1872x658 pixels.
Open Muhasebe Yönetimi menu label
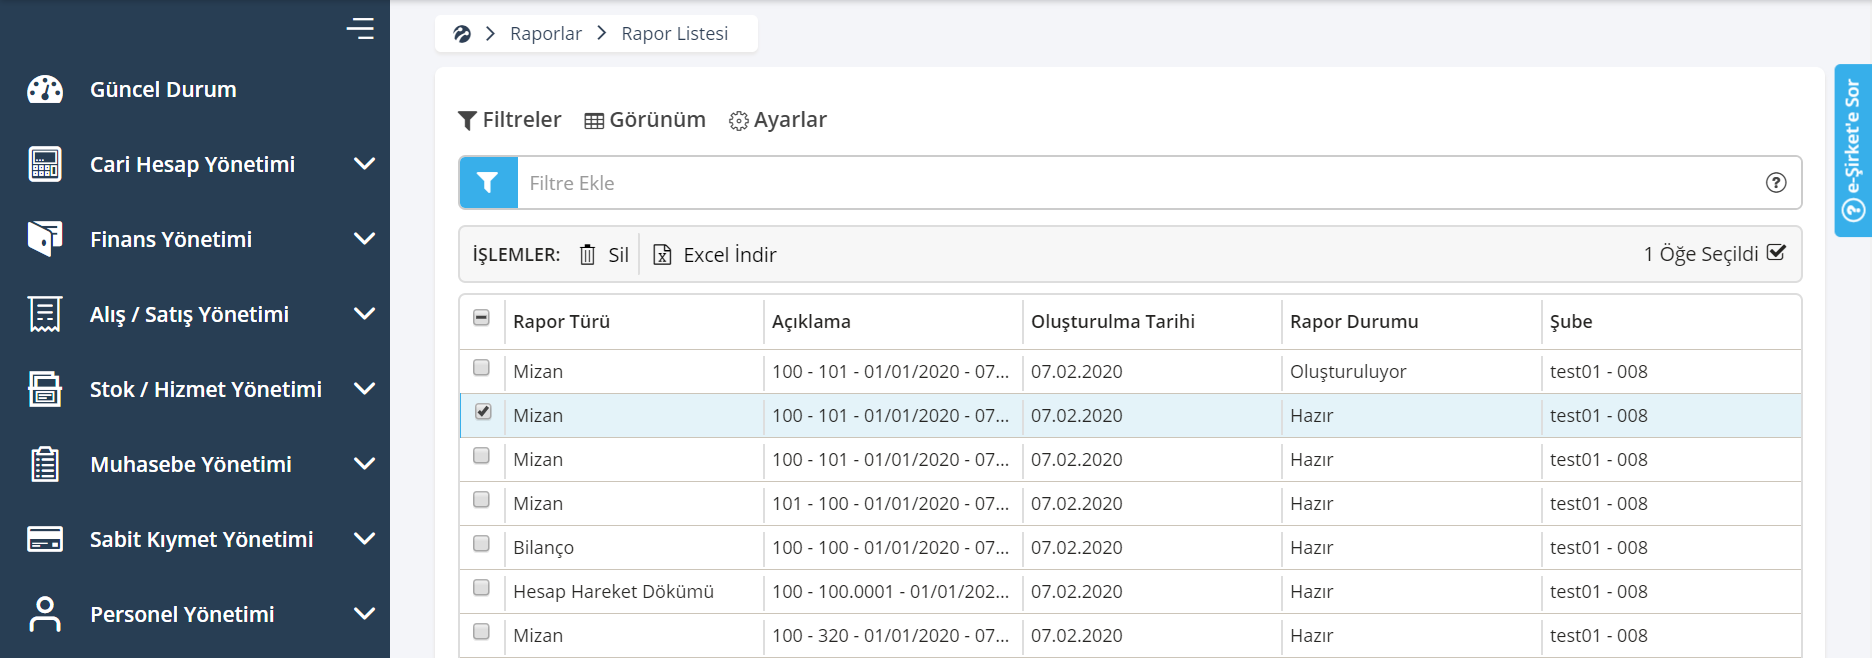click(x=191, y=465)
